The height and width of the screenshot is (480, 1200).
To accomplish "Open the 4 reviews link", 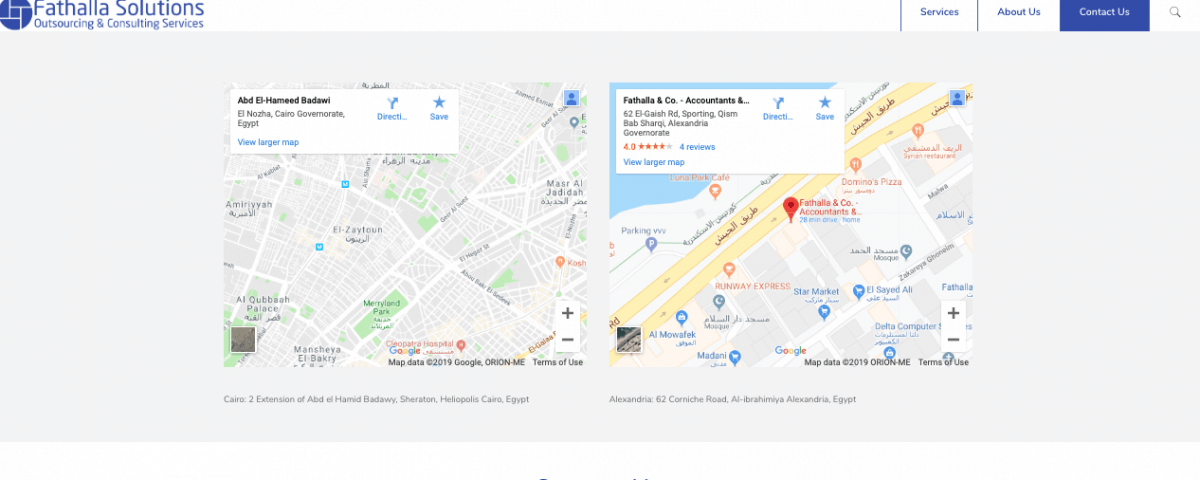I will click(x=697, y=147).
